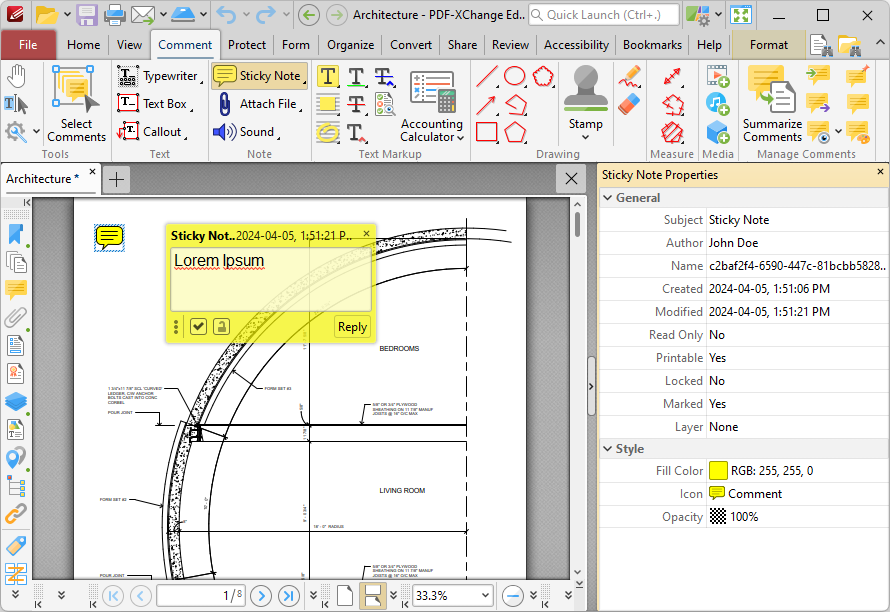Open the File menu
The width and height of the screenshot is (890, 612).
(28, 45)
